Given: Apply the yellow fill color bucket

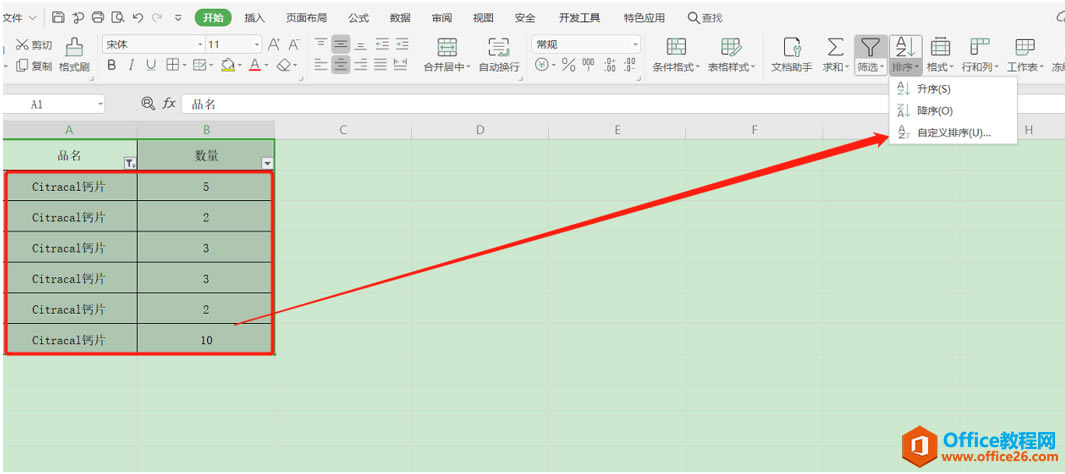Looking at the screenshot, I should [228, 65].
